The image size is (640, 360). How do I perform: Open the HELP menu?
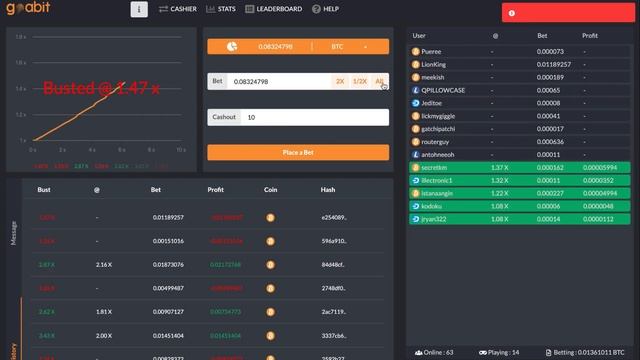point(325,9)
